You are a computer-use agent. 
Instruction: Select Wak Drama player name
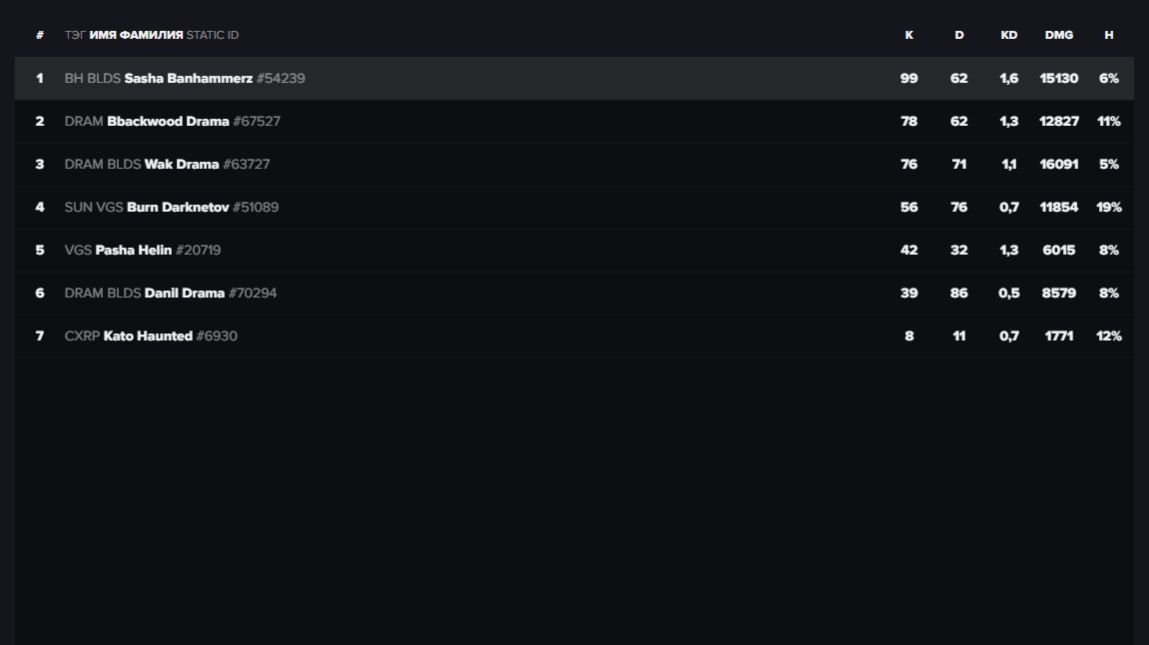[x=182, y=164]
